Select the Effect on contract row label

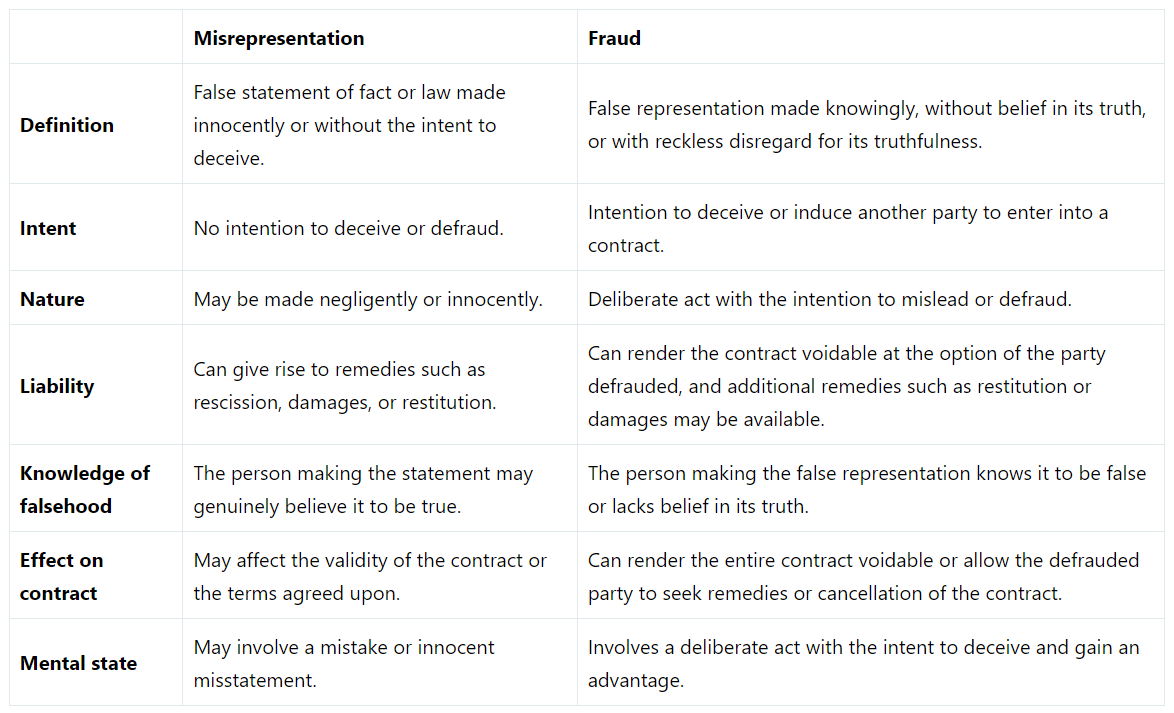pos(61,576)
